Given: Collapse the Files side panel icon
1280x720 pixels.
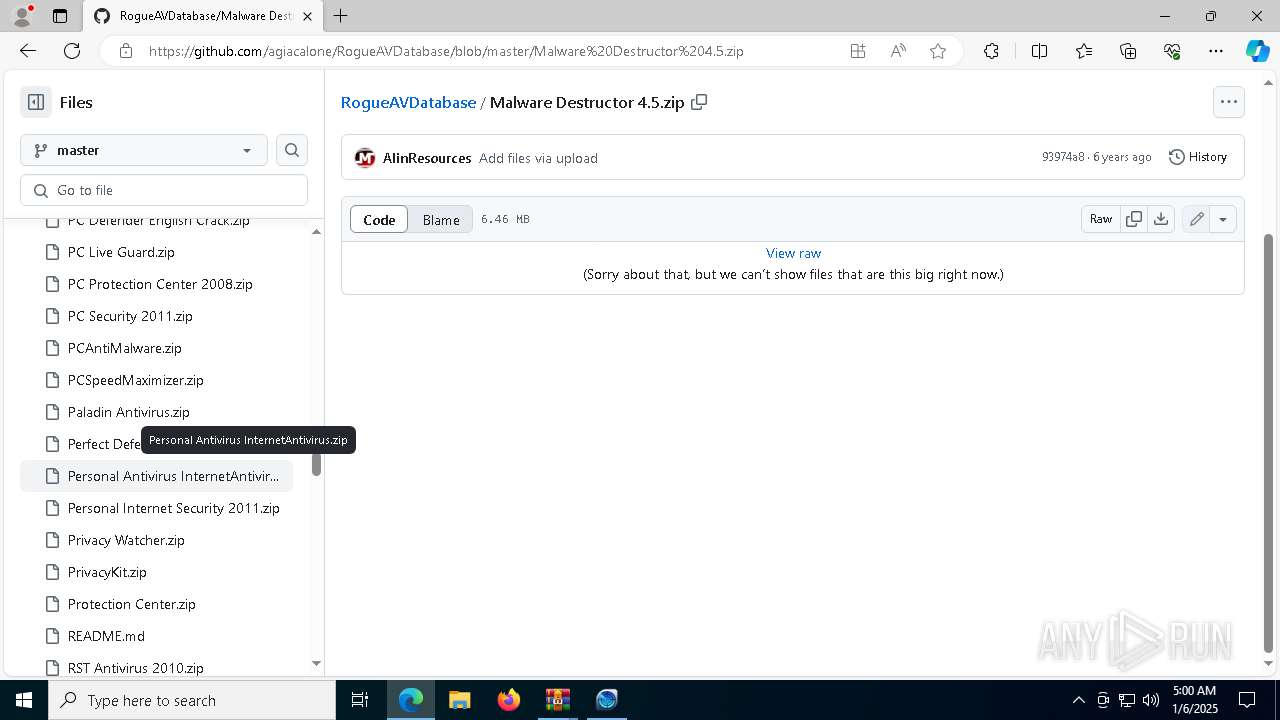Looking at the screenshot, I should pyautogui.click(x=36, y=102).
